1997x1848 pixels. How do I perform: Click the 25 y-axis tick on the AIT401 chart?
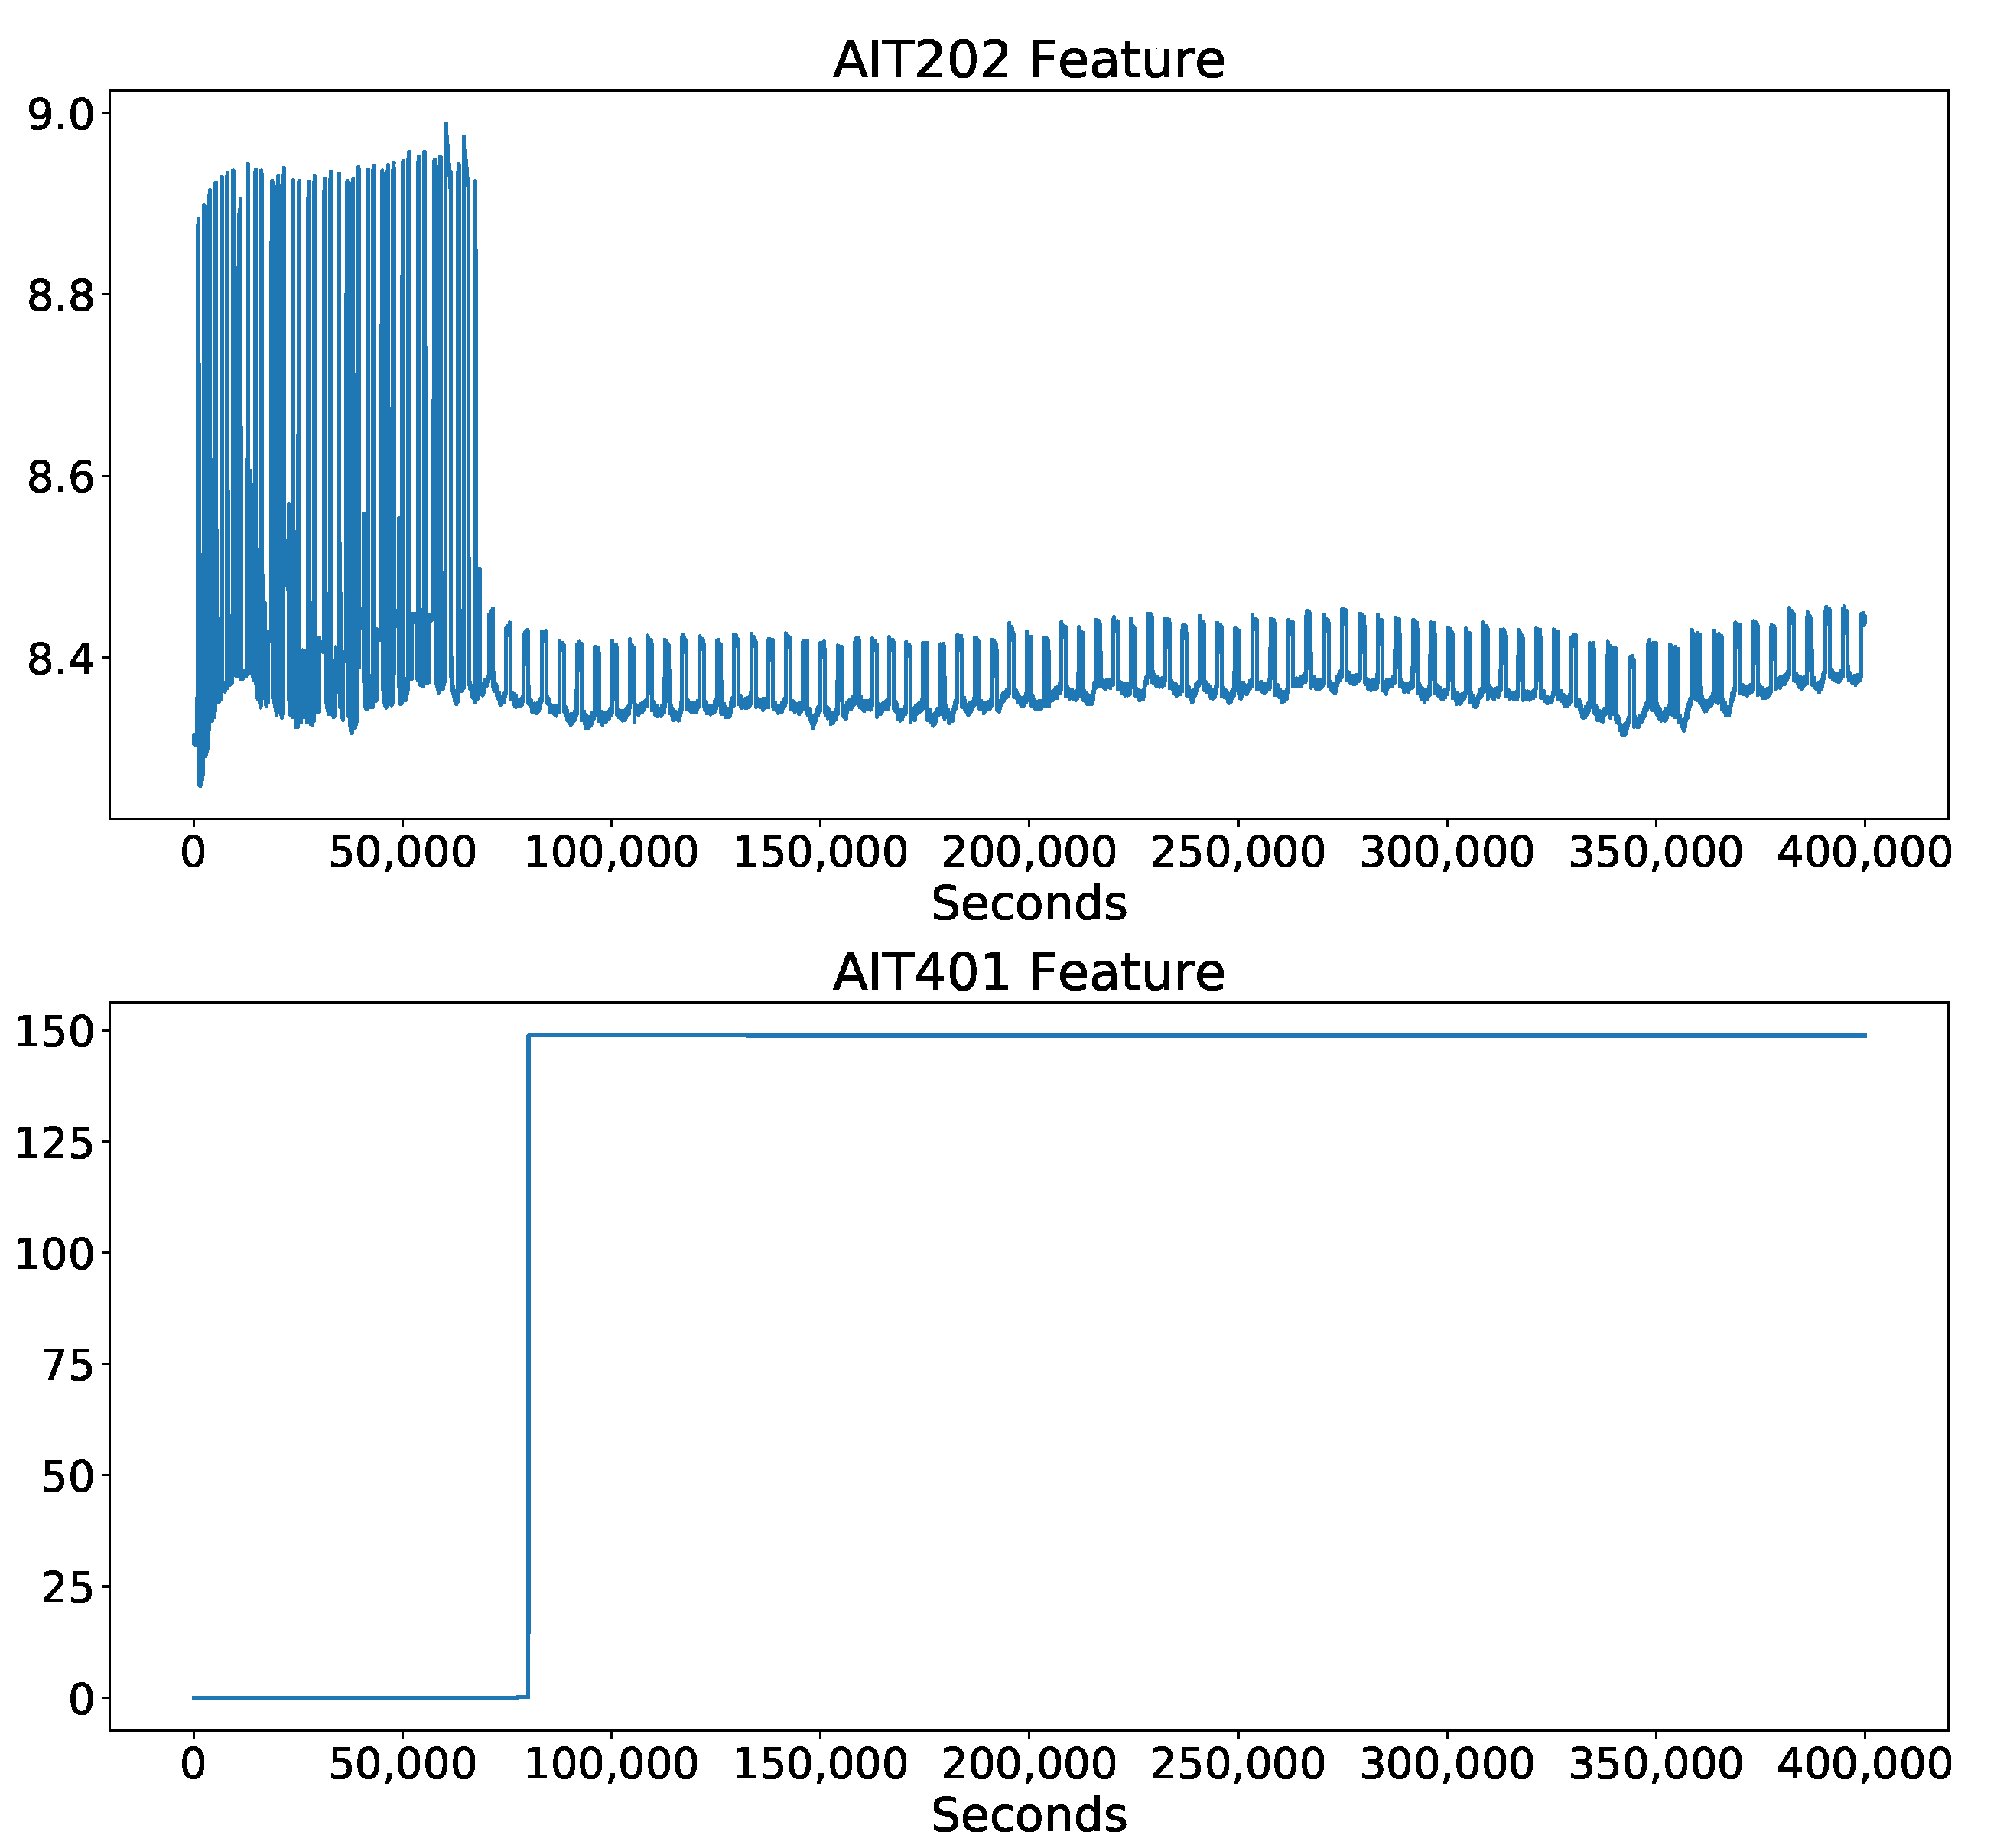pyautogui.click(x=67, y=1588)
